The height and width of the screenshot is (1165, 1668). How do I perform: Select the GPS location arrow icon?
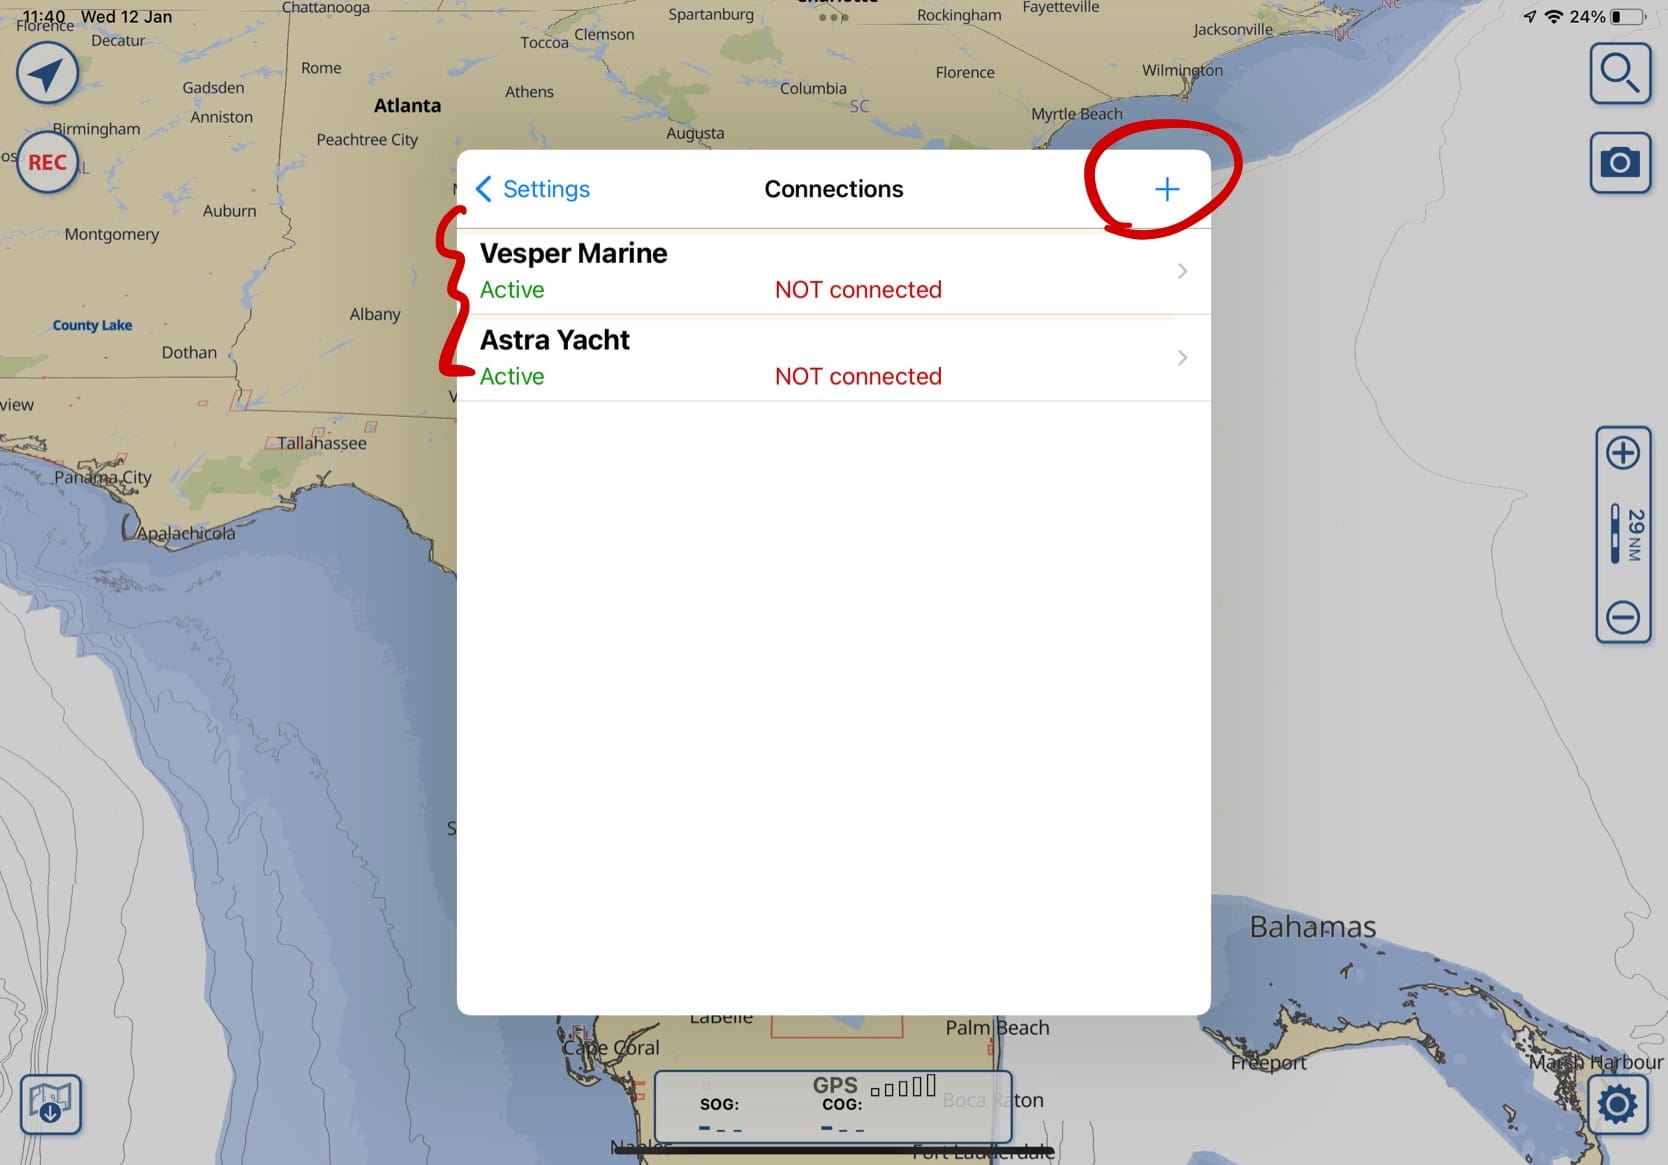click(x=47, y=72)
